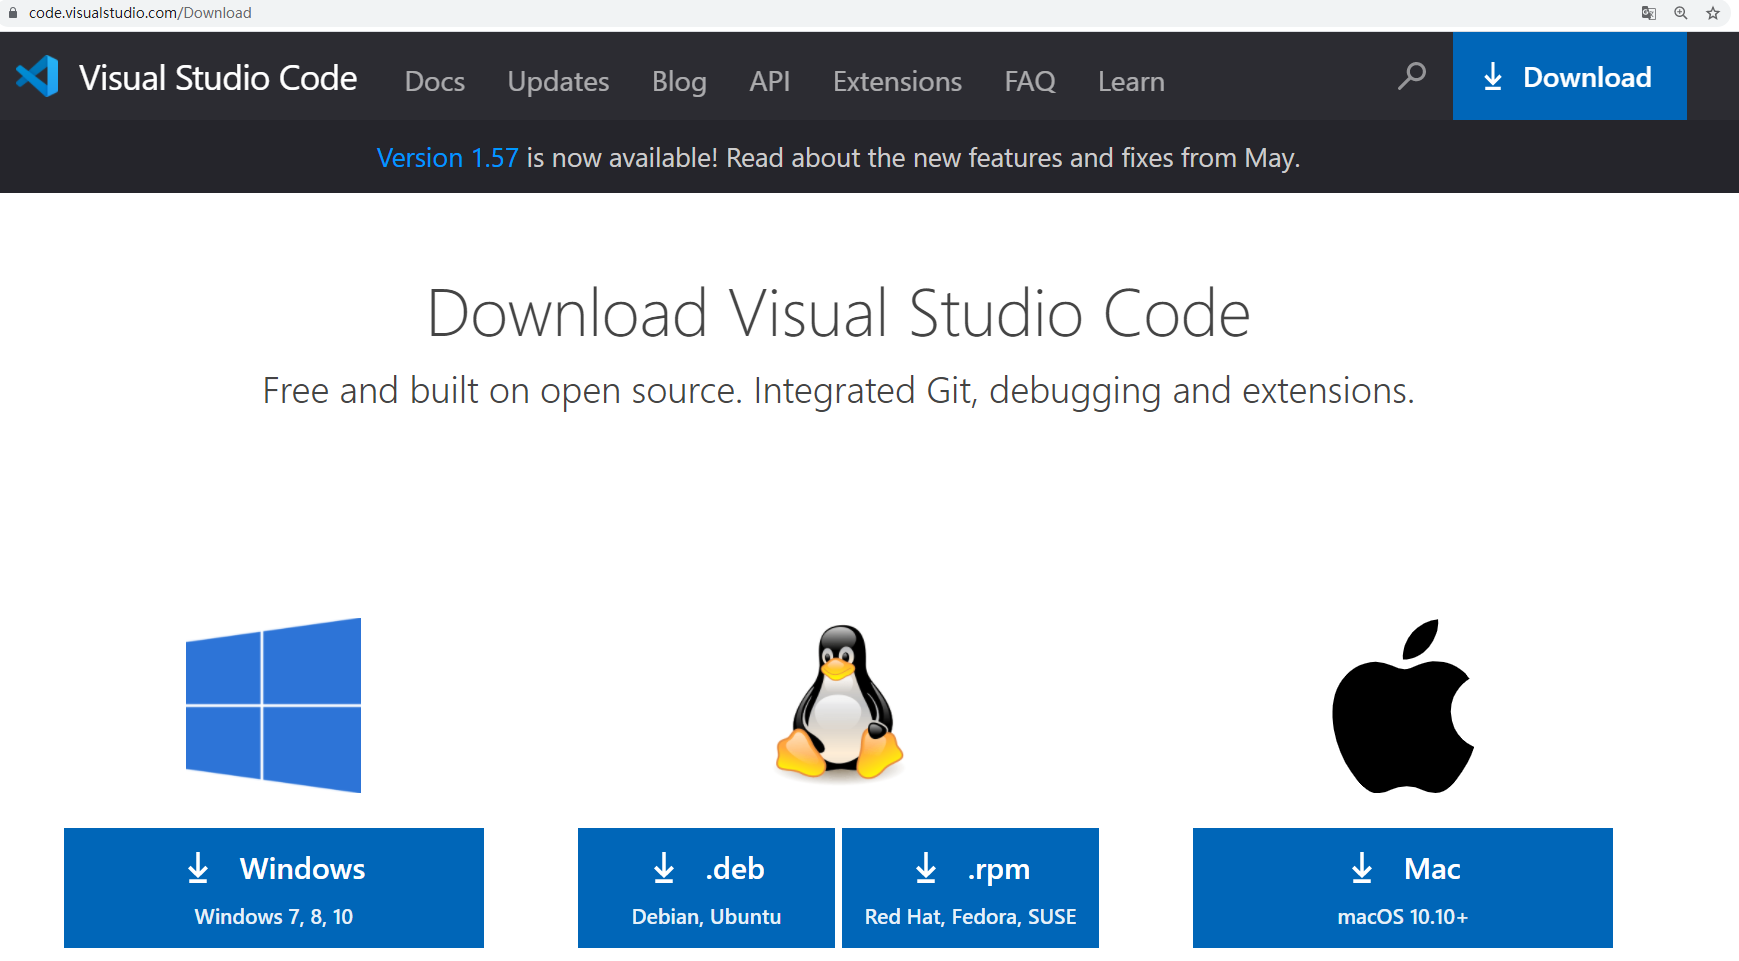Screen dimensions: 1739x961
Task: Click the padlock site info icon
Action: (x=13, y=13)
